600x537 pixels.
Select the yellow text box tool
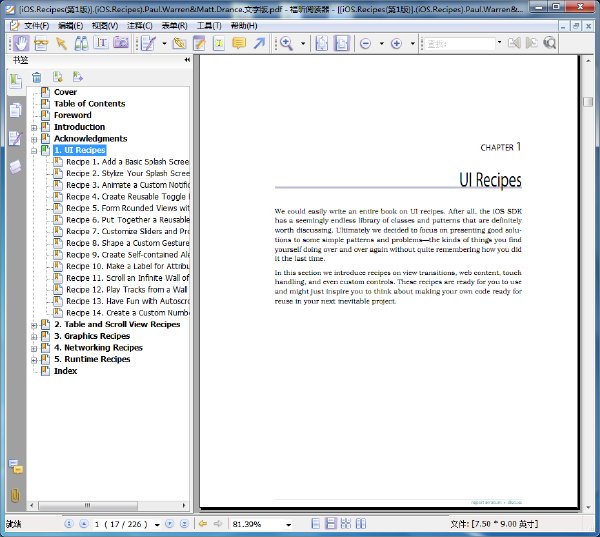(219, 44)
